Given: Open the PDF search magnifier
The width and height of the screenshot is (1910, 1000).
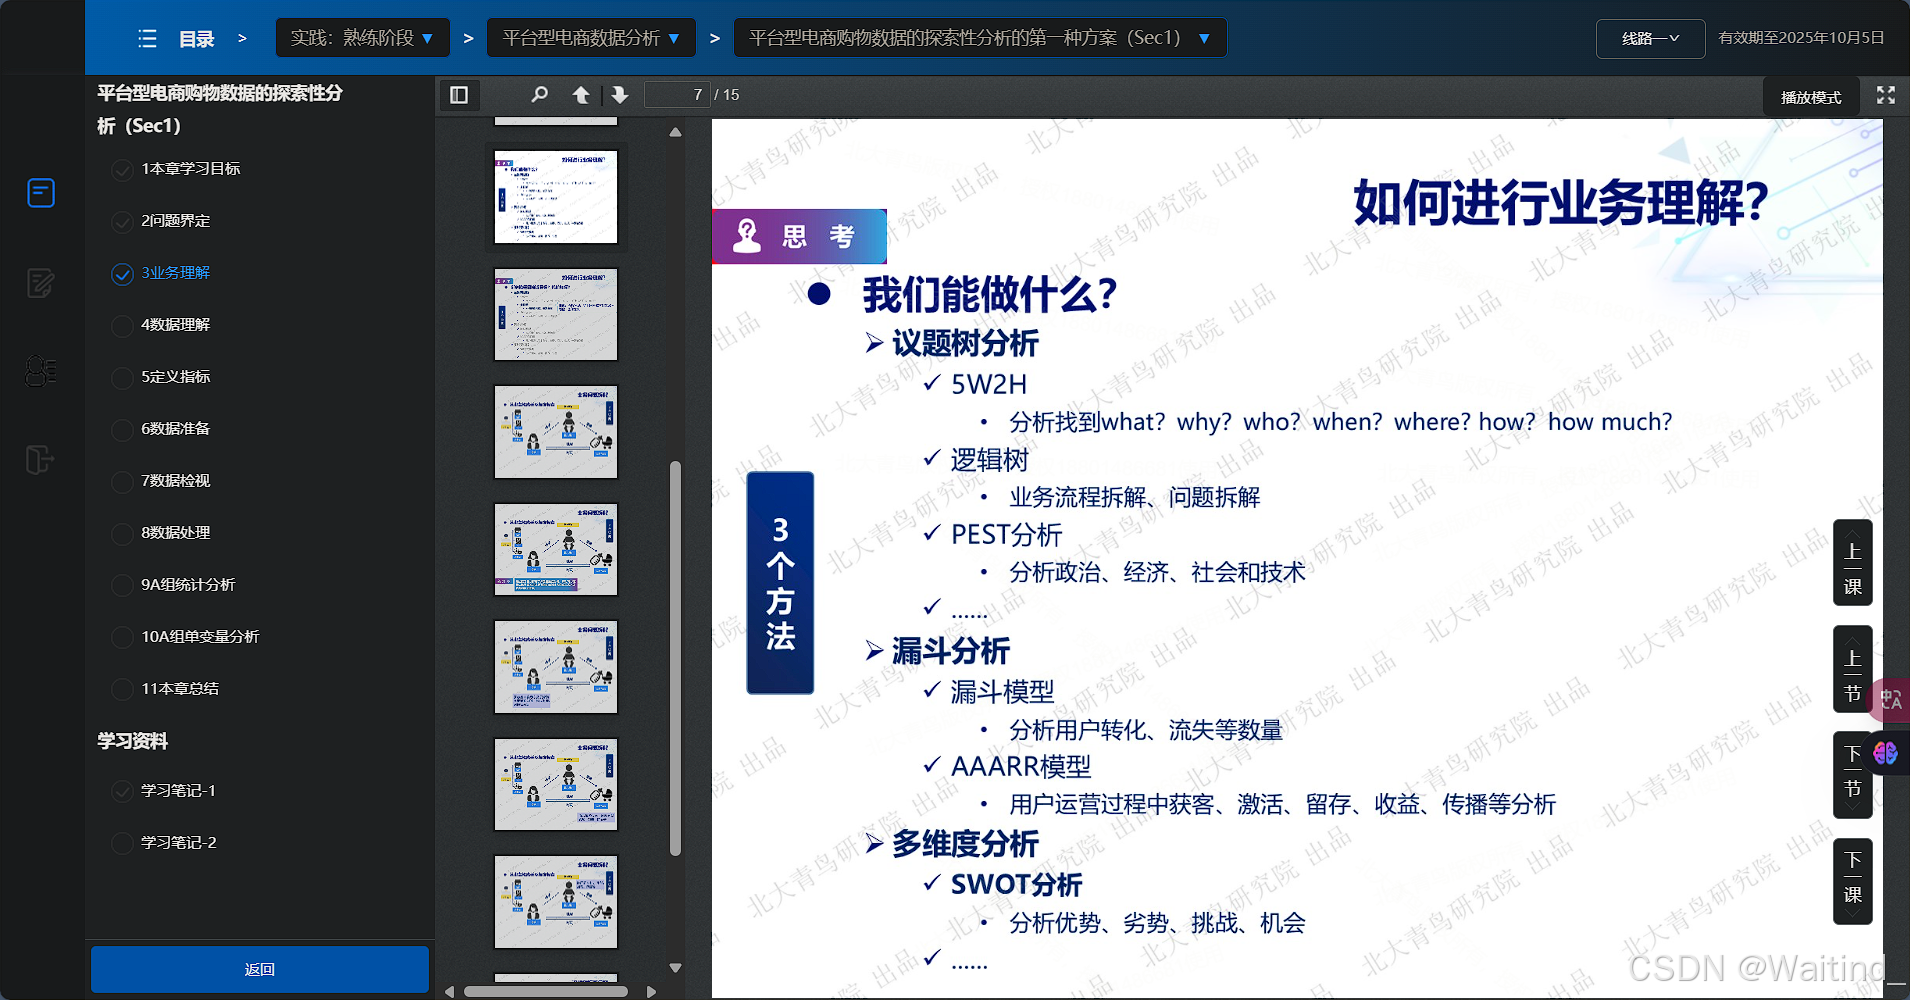Looking at the screenshot, I should (539, 95).
